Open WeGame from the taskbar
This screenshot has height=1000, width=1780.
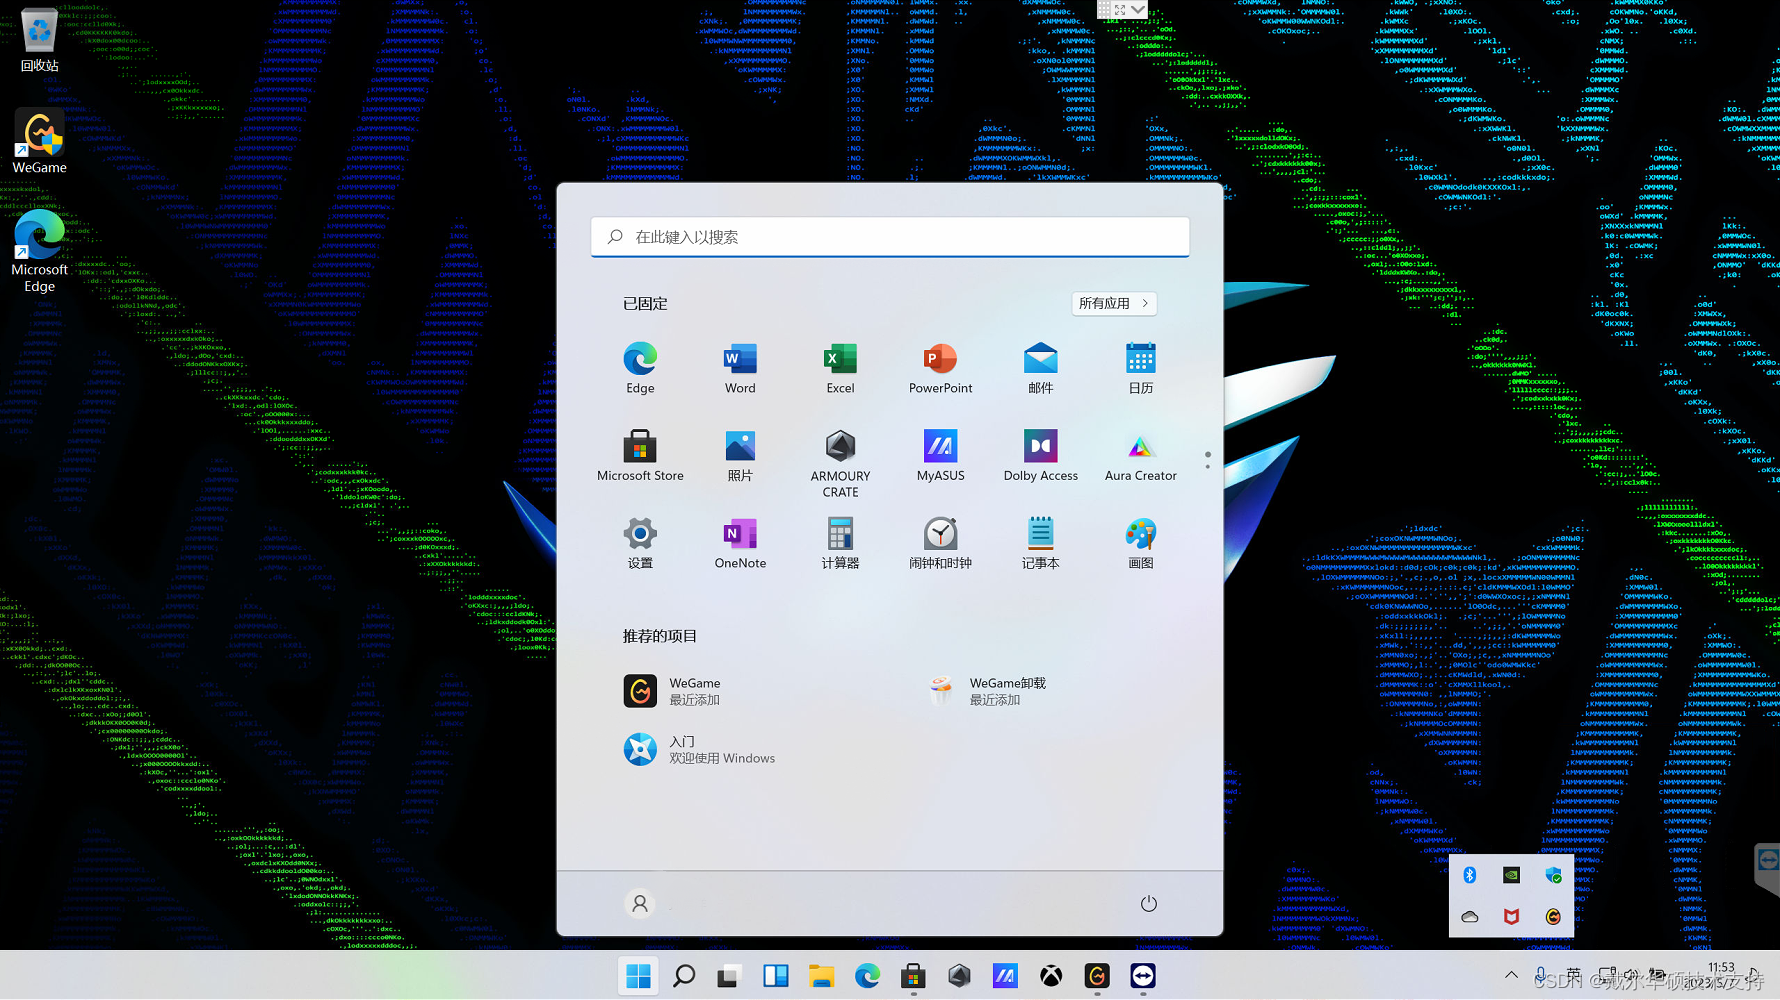pyautogui.click(x=1097, y=976)
